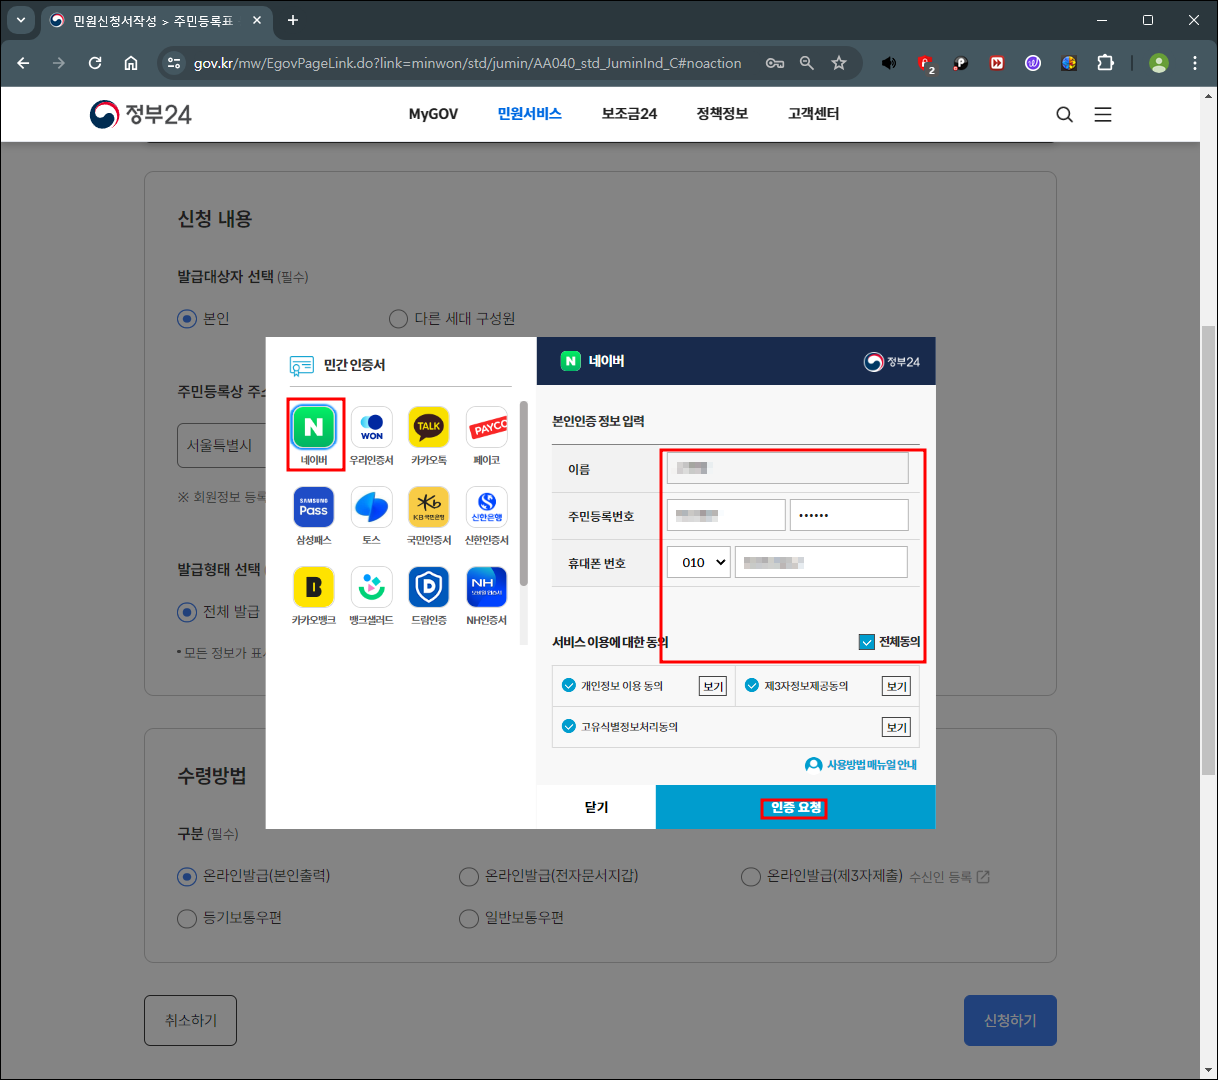Click the browser back arrow

coord(23,63)
